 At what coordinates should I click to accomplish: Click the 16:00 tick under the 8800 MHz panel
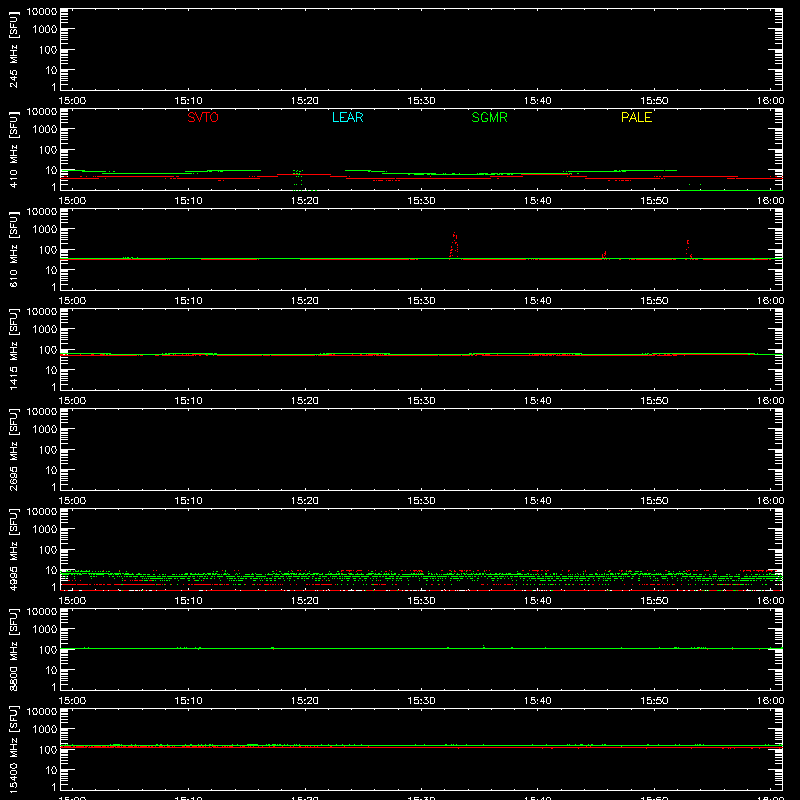click(770, 701)
